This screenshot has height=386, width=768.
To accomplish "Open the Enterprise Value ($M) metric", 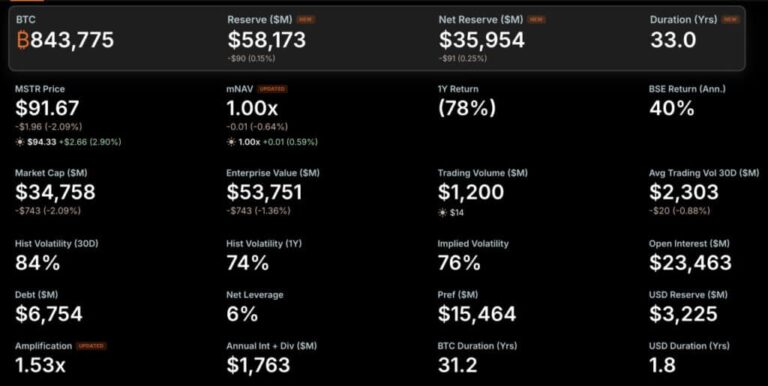I will 273,192.
